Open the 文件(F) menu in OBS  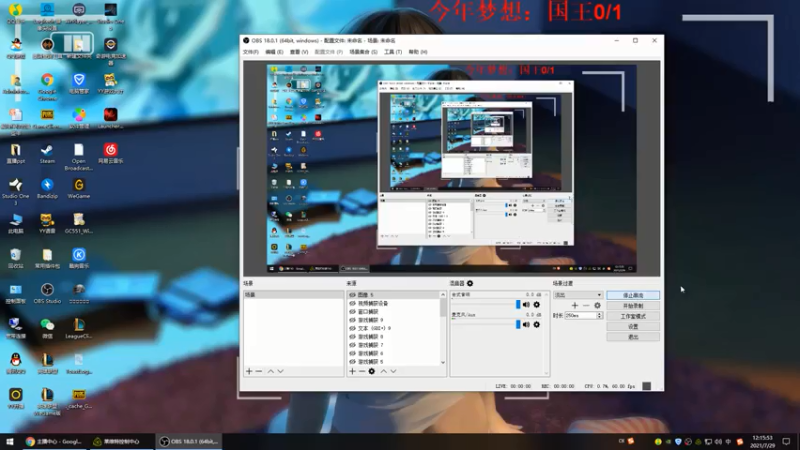coord(251,52)
